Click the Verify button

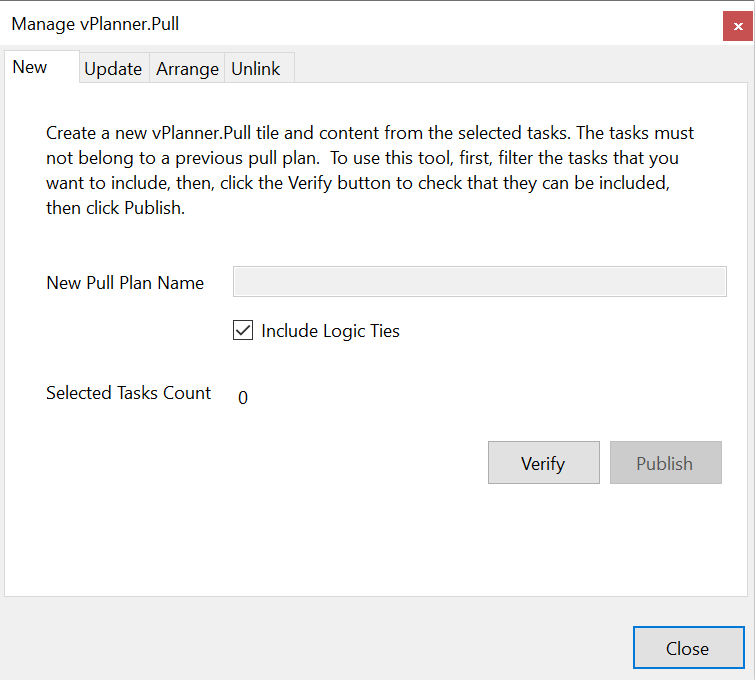pos(544,462)
